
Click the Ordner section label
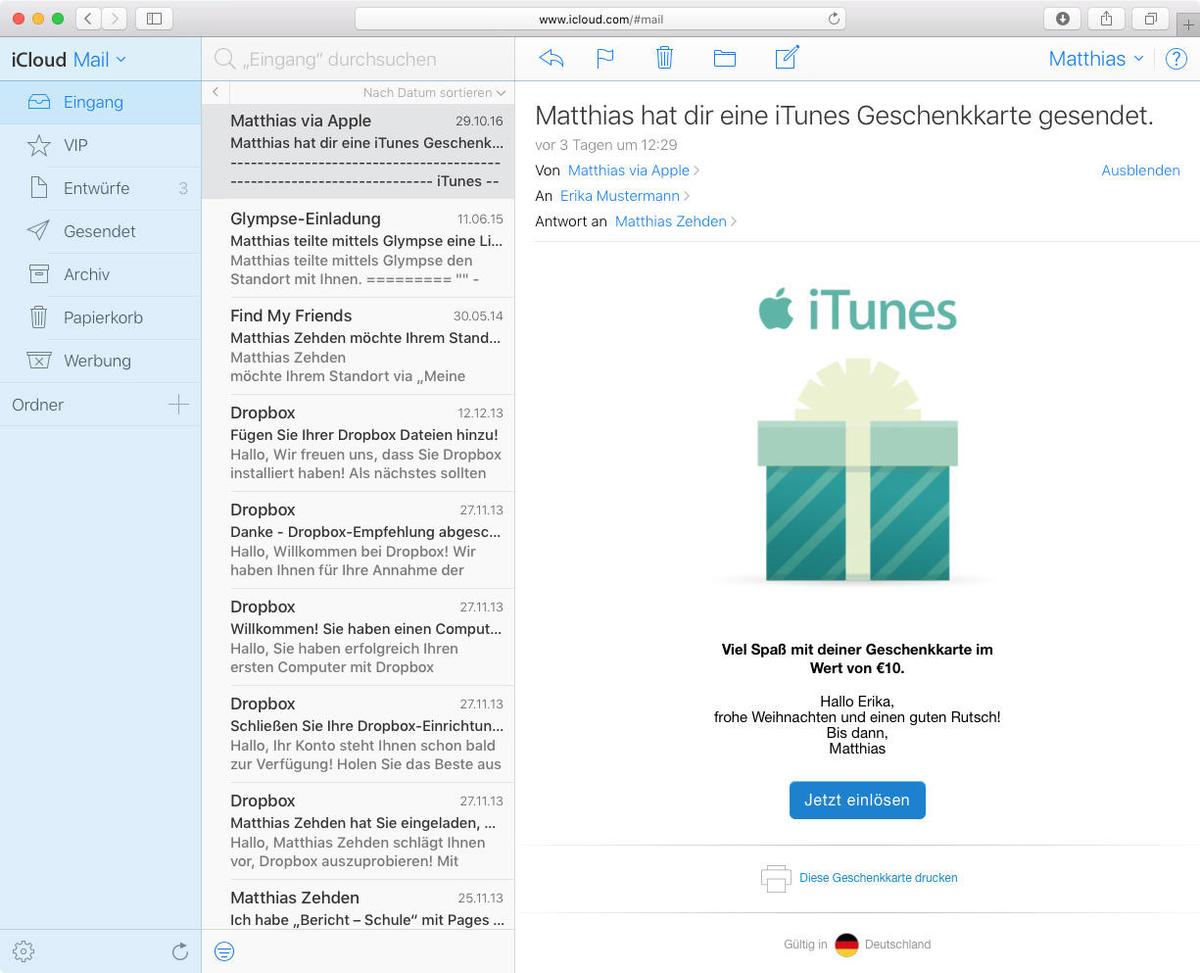[38, 404]
